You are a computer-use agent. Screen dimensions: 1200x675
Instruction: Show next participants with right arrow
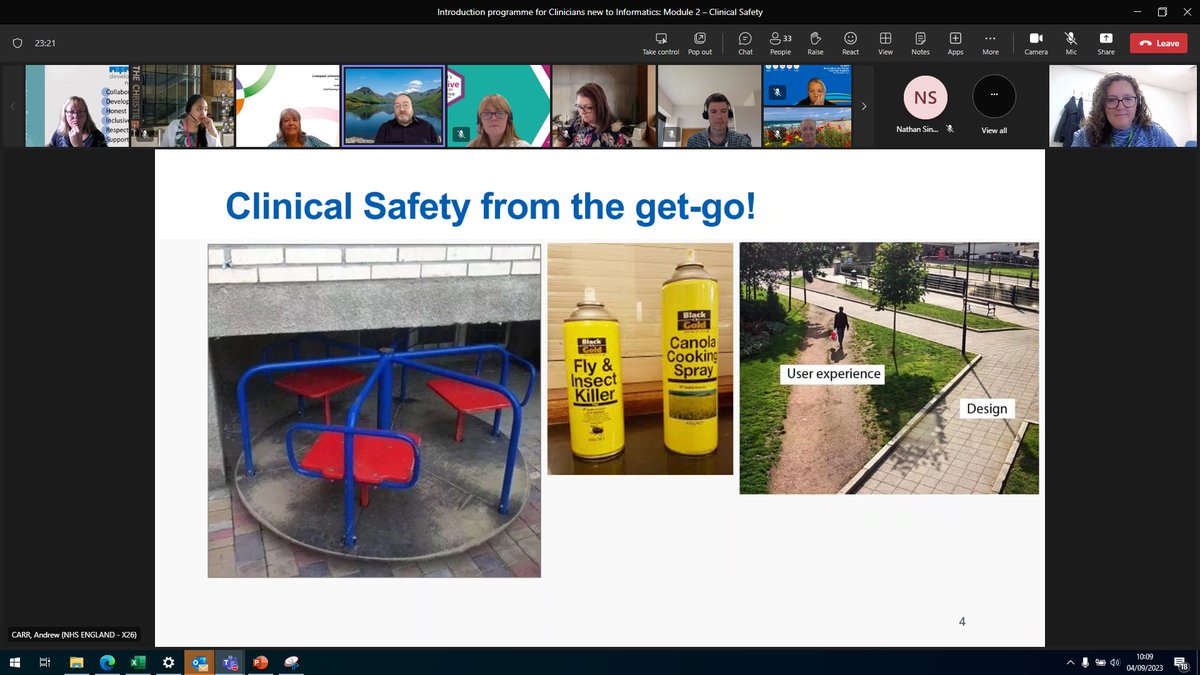[864, 106]
